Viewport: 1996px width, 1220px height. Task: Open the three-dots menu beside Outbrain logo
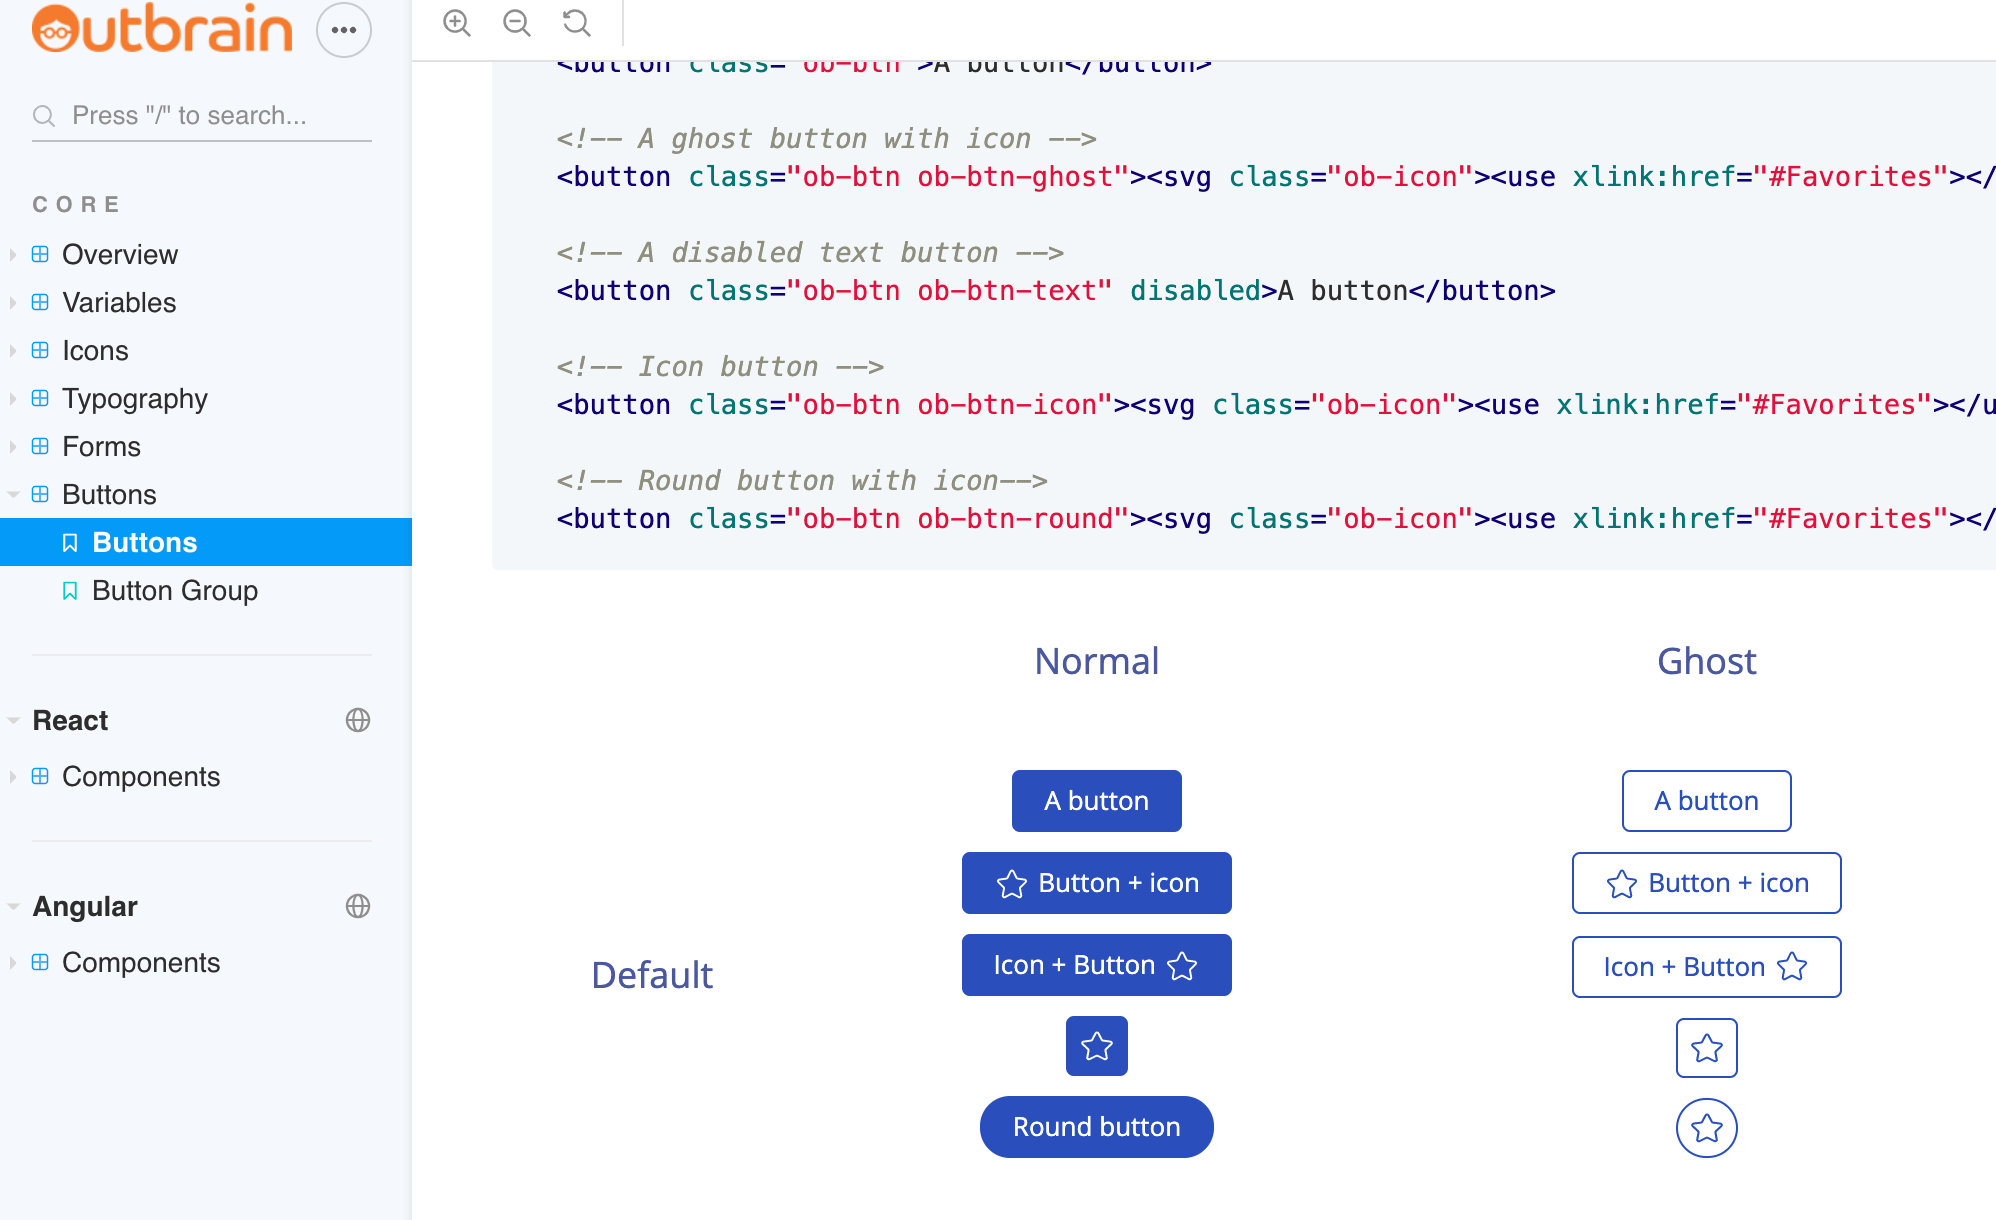point(344,30)
